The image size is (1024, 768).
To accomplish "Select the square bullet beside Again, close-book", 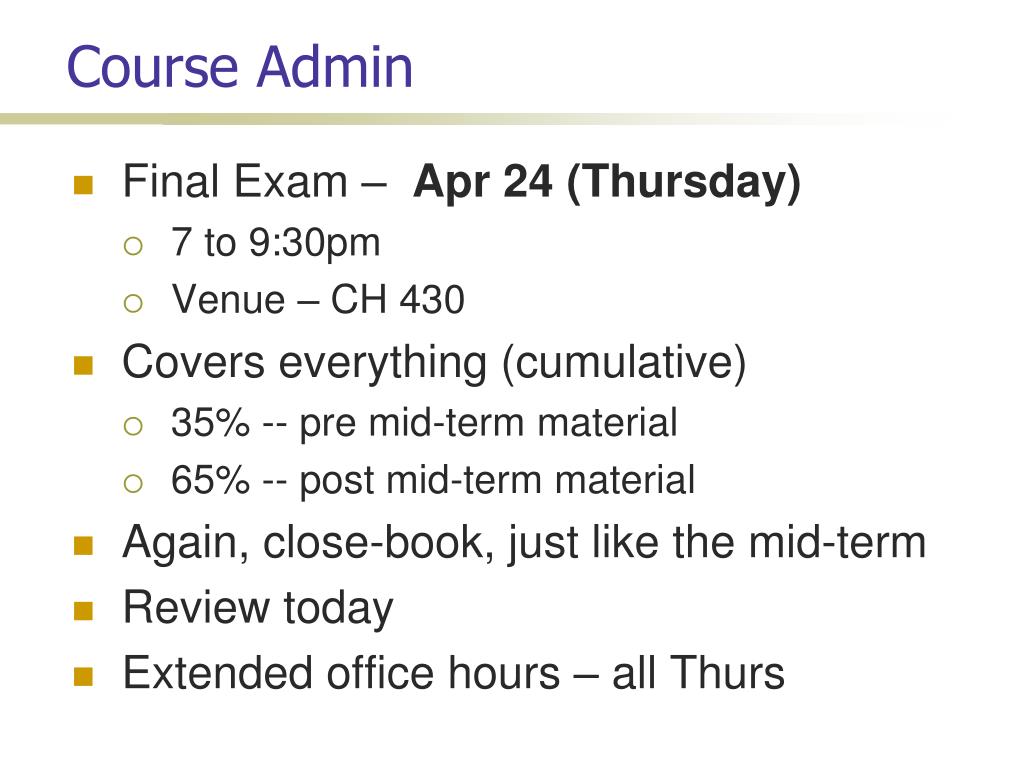I will 84,545.
